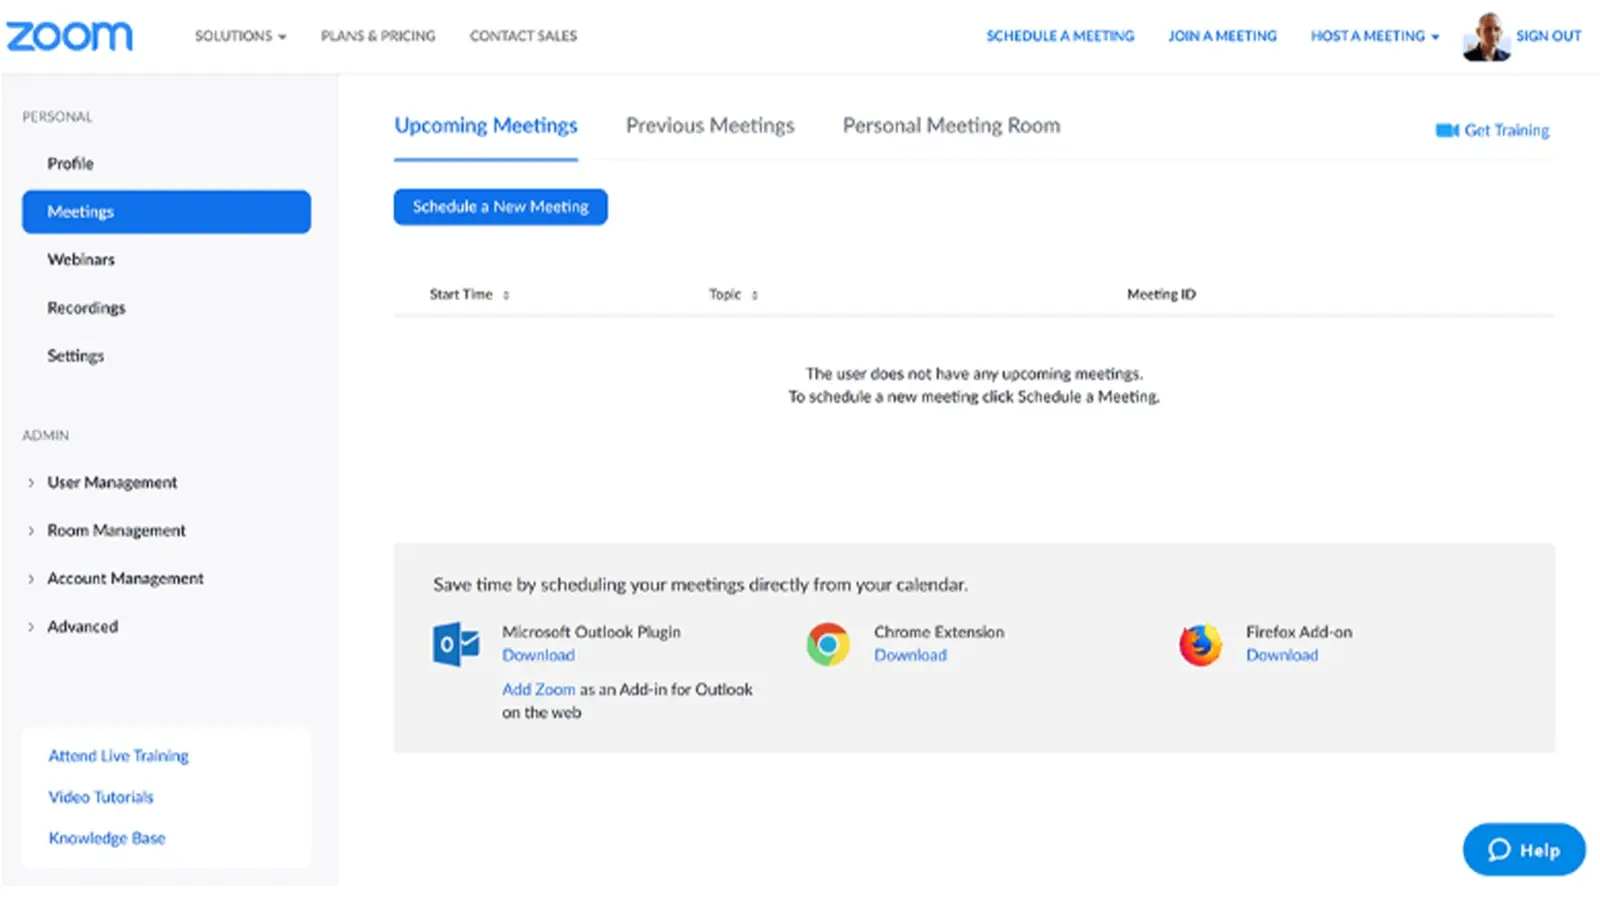Click the Start Time column header text
The width and height of the screenshot is (1600, 900).
(x=461, y=294)
